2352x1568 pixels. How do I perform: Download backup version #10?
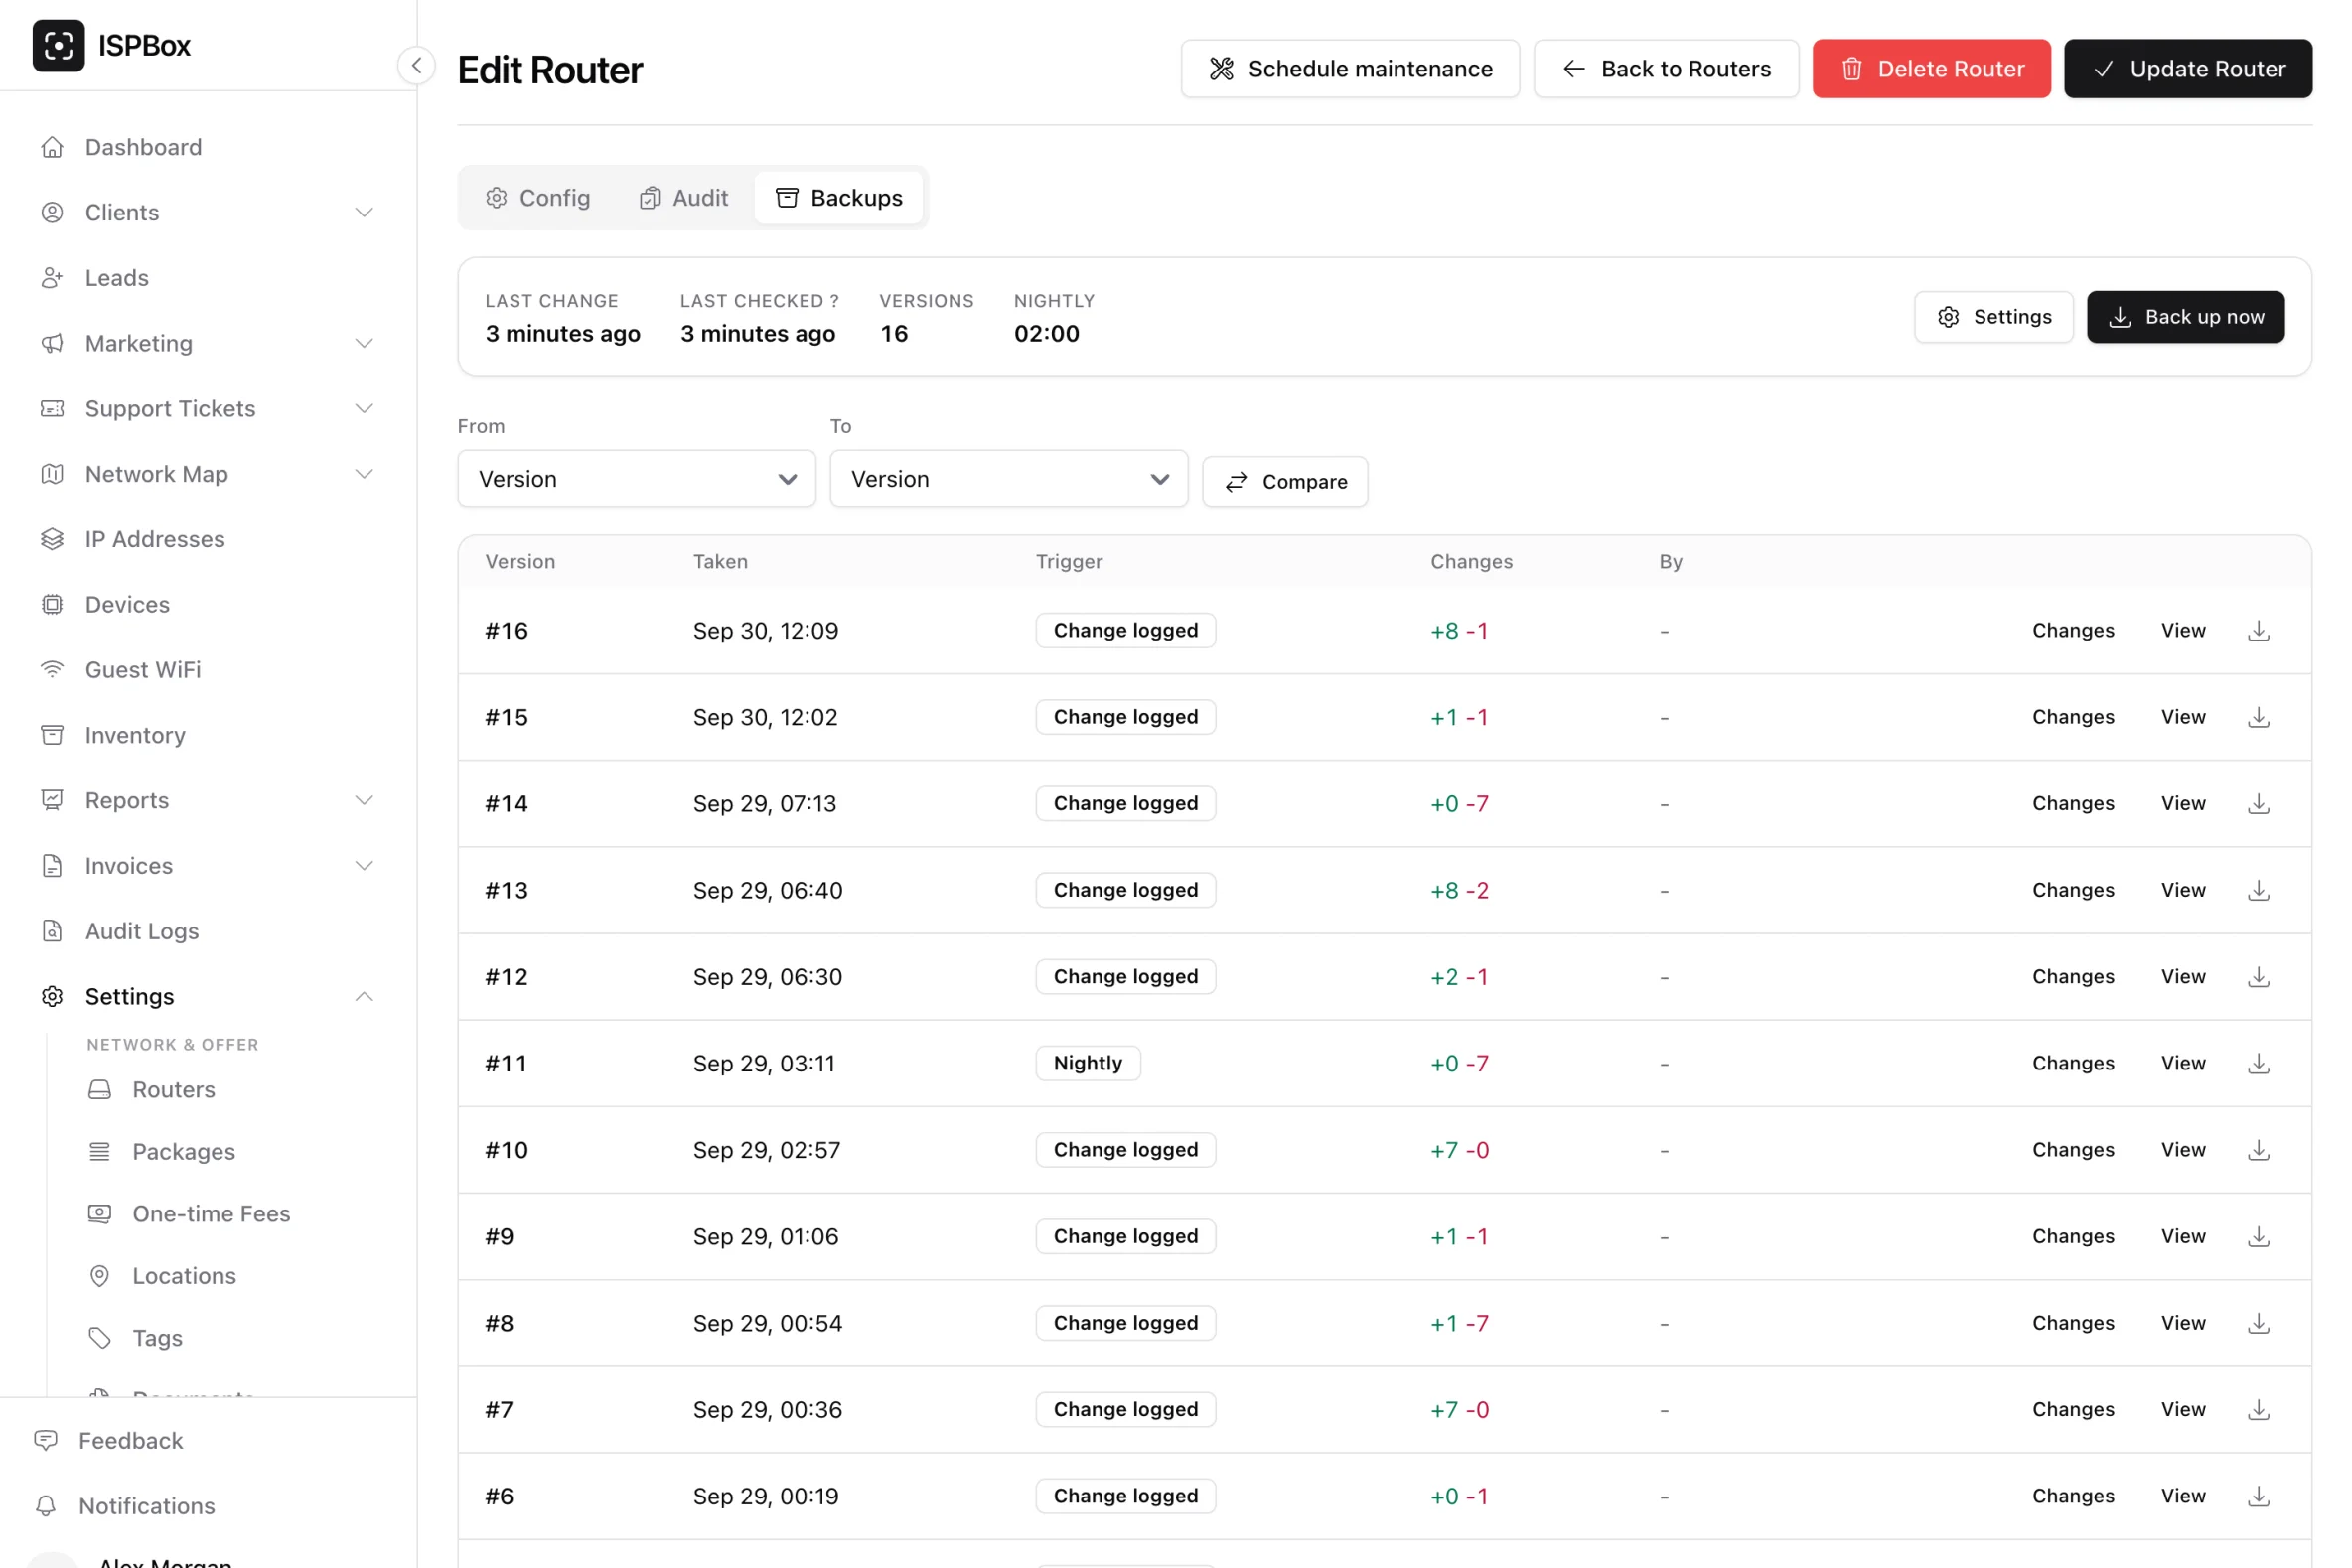point(2259,1150)
